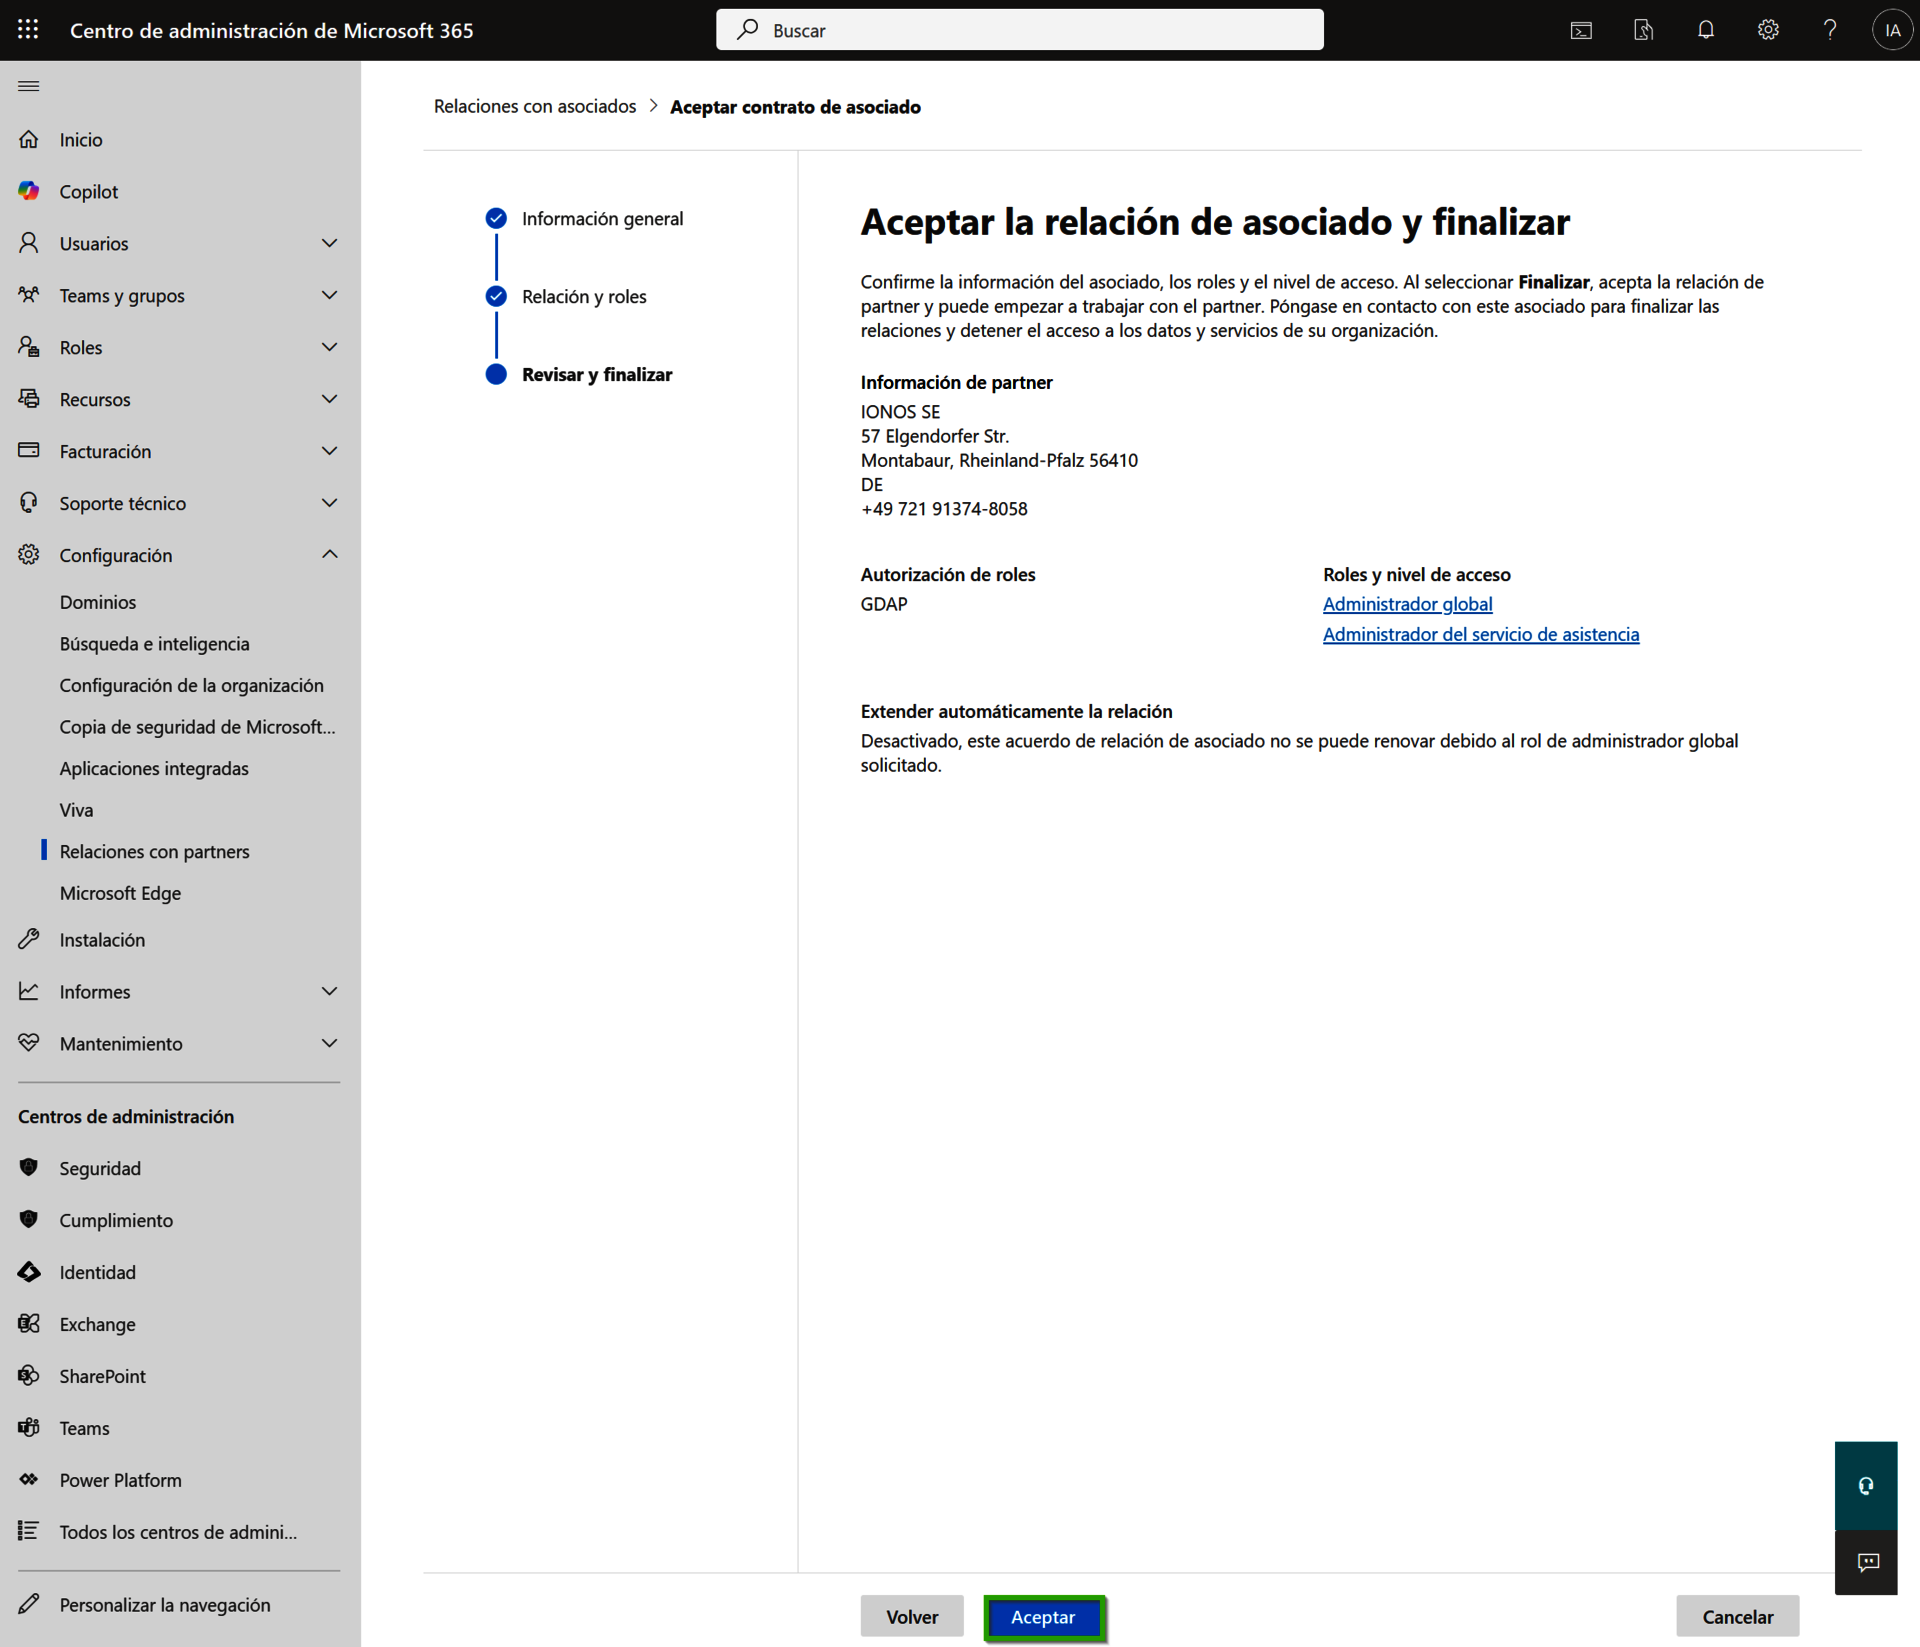This screenshot has height=1647, width=1920.
Task: Click the SharePoint icon in sidebar
Action: point(29,1376)
